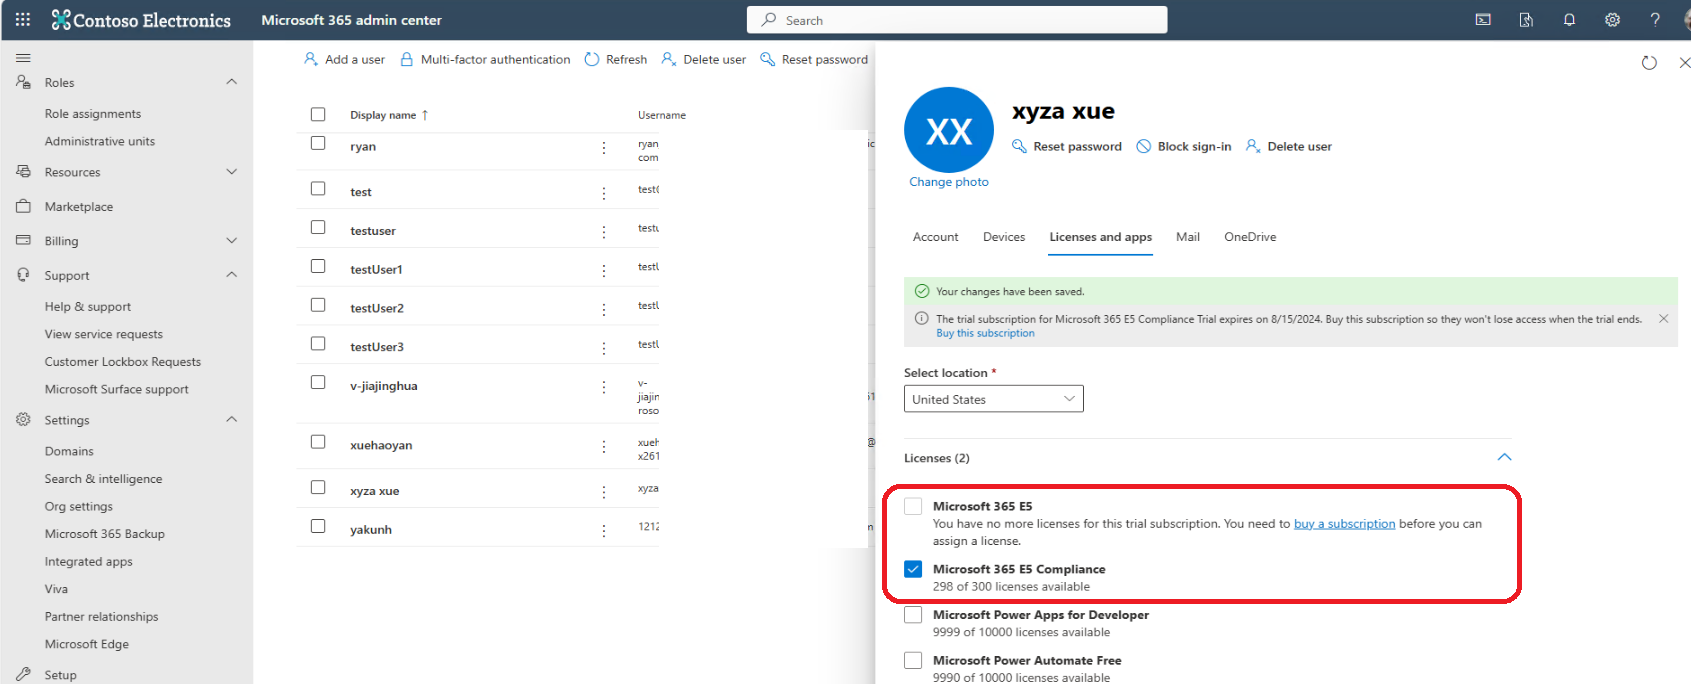Switch to the Account tab
The image size is (1691, 684).
tap(936, 237)
